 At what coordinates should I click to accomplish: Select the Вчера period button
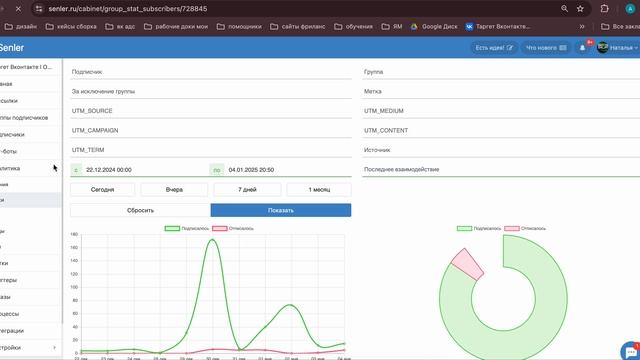(174, 190)
